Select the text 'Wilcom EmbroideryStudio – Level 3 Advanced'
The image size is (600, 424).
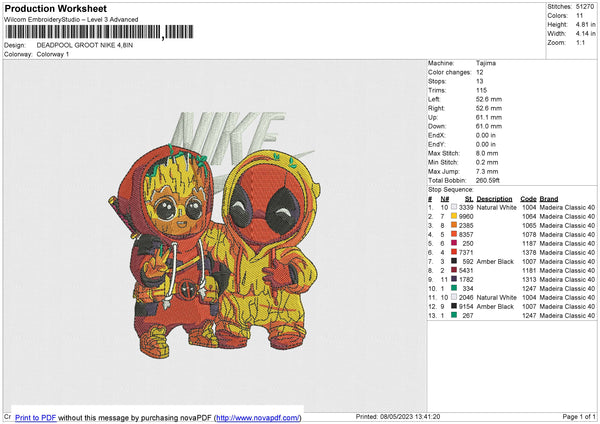[x=71, y=20]
